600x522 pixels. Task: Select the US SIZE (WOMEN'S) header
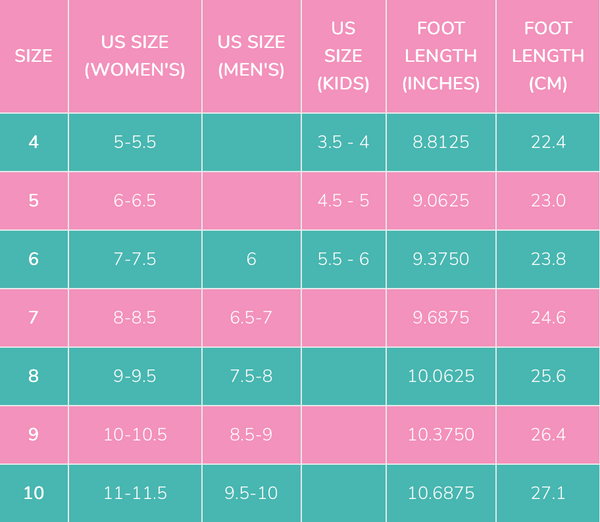coord(135,56)
